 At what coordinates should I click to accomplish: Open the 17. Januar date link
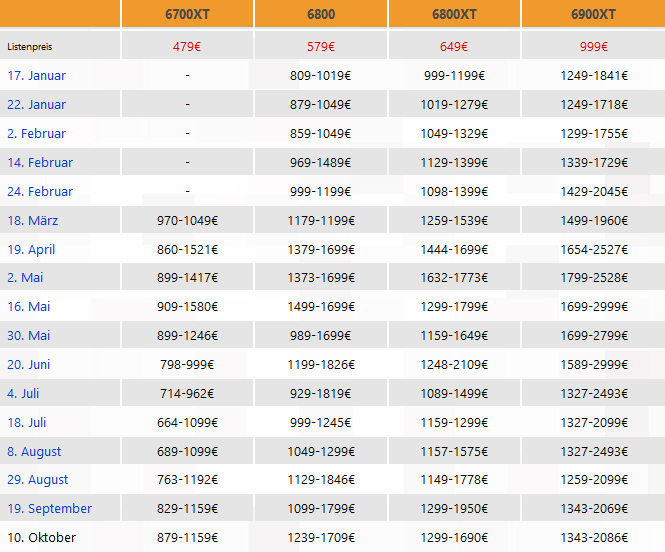[x=36, y=75]
